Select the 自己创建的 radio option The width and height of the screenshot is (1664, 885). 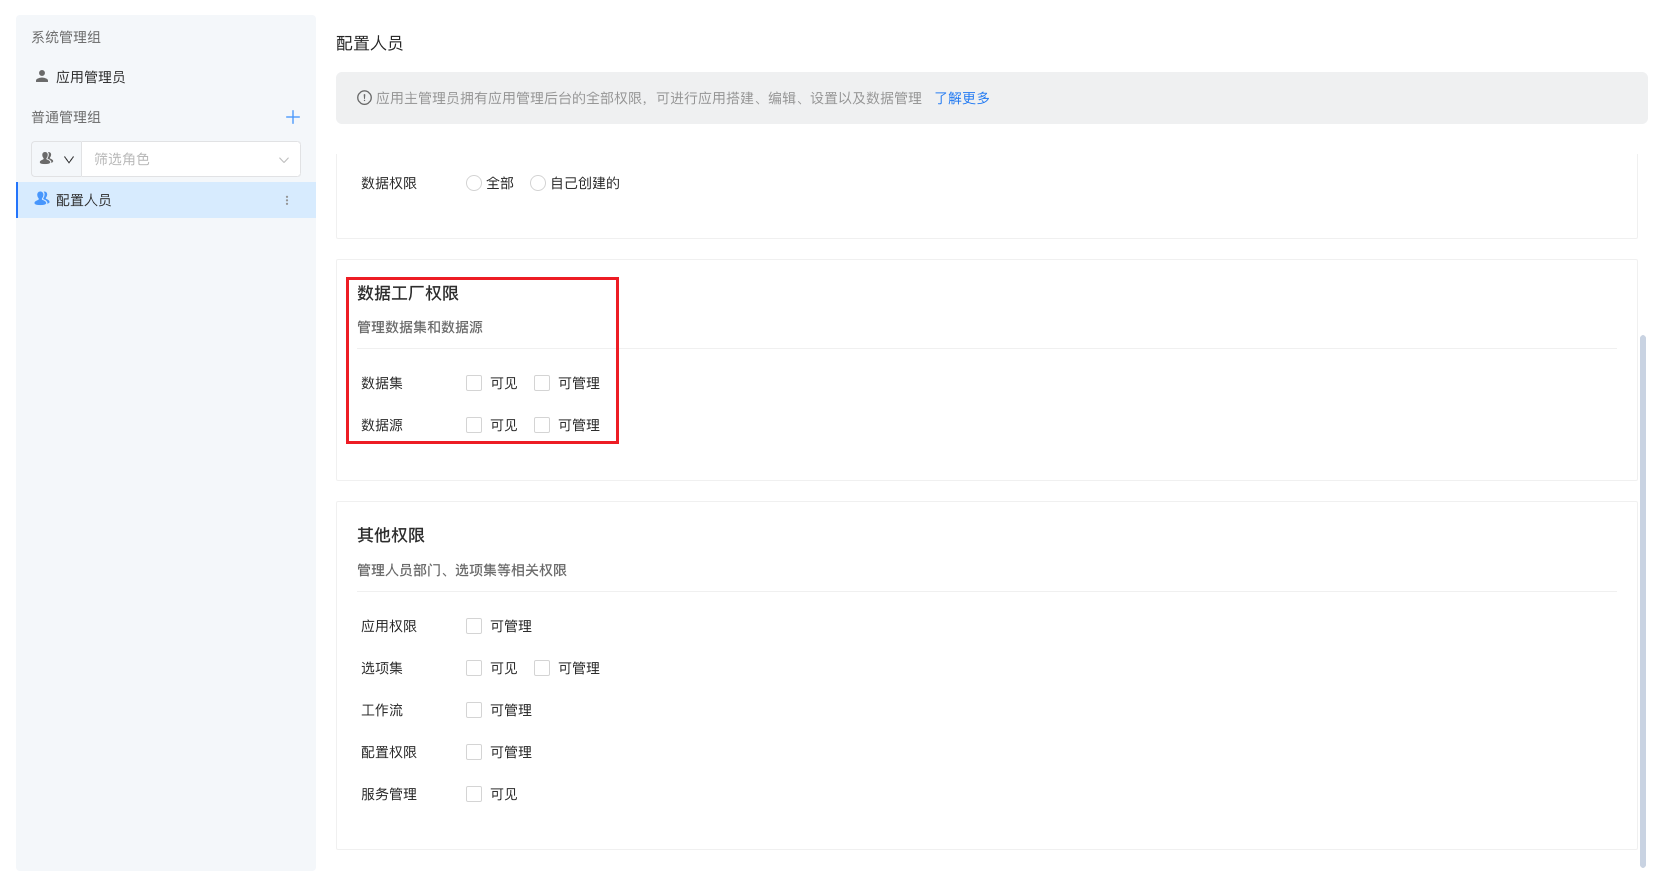pyautogui.click(x=538, y=183)
